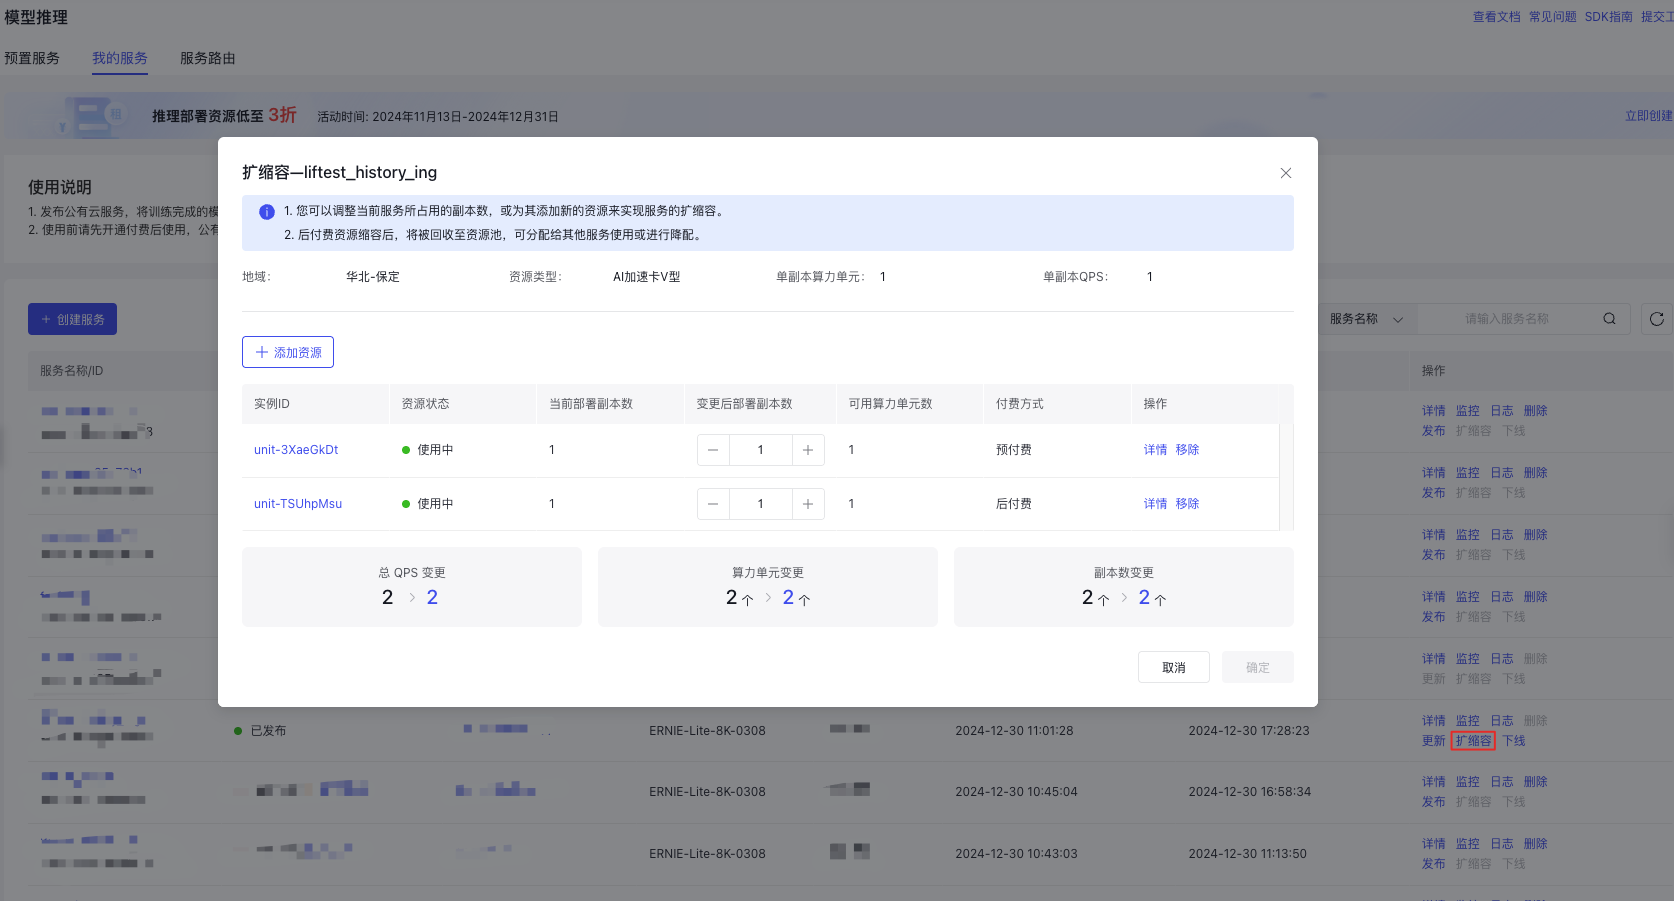Click 详情 in the 11:13:50 service row
The width and height of the screenshot is (1674, 901).
pos(1433,844)
